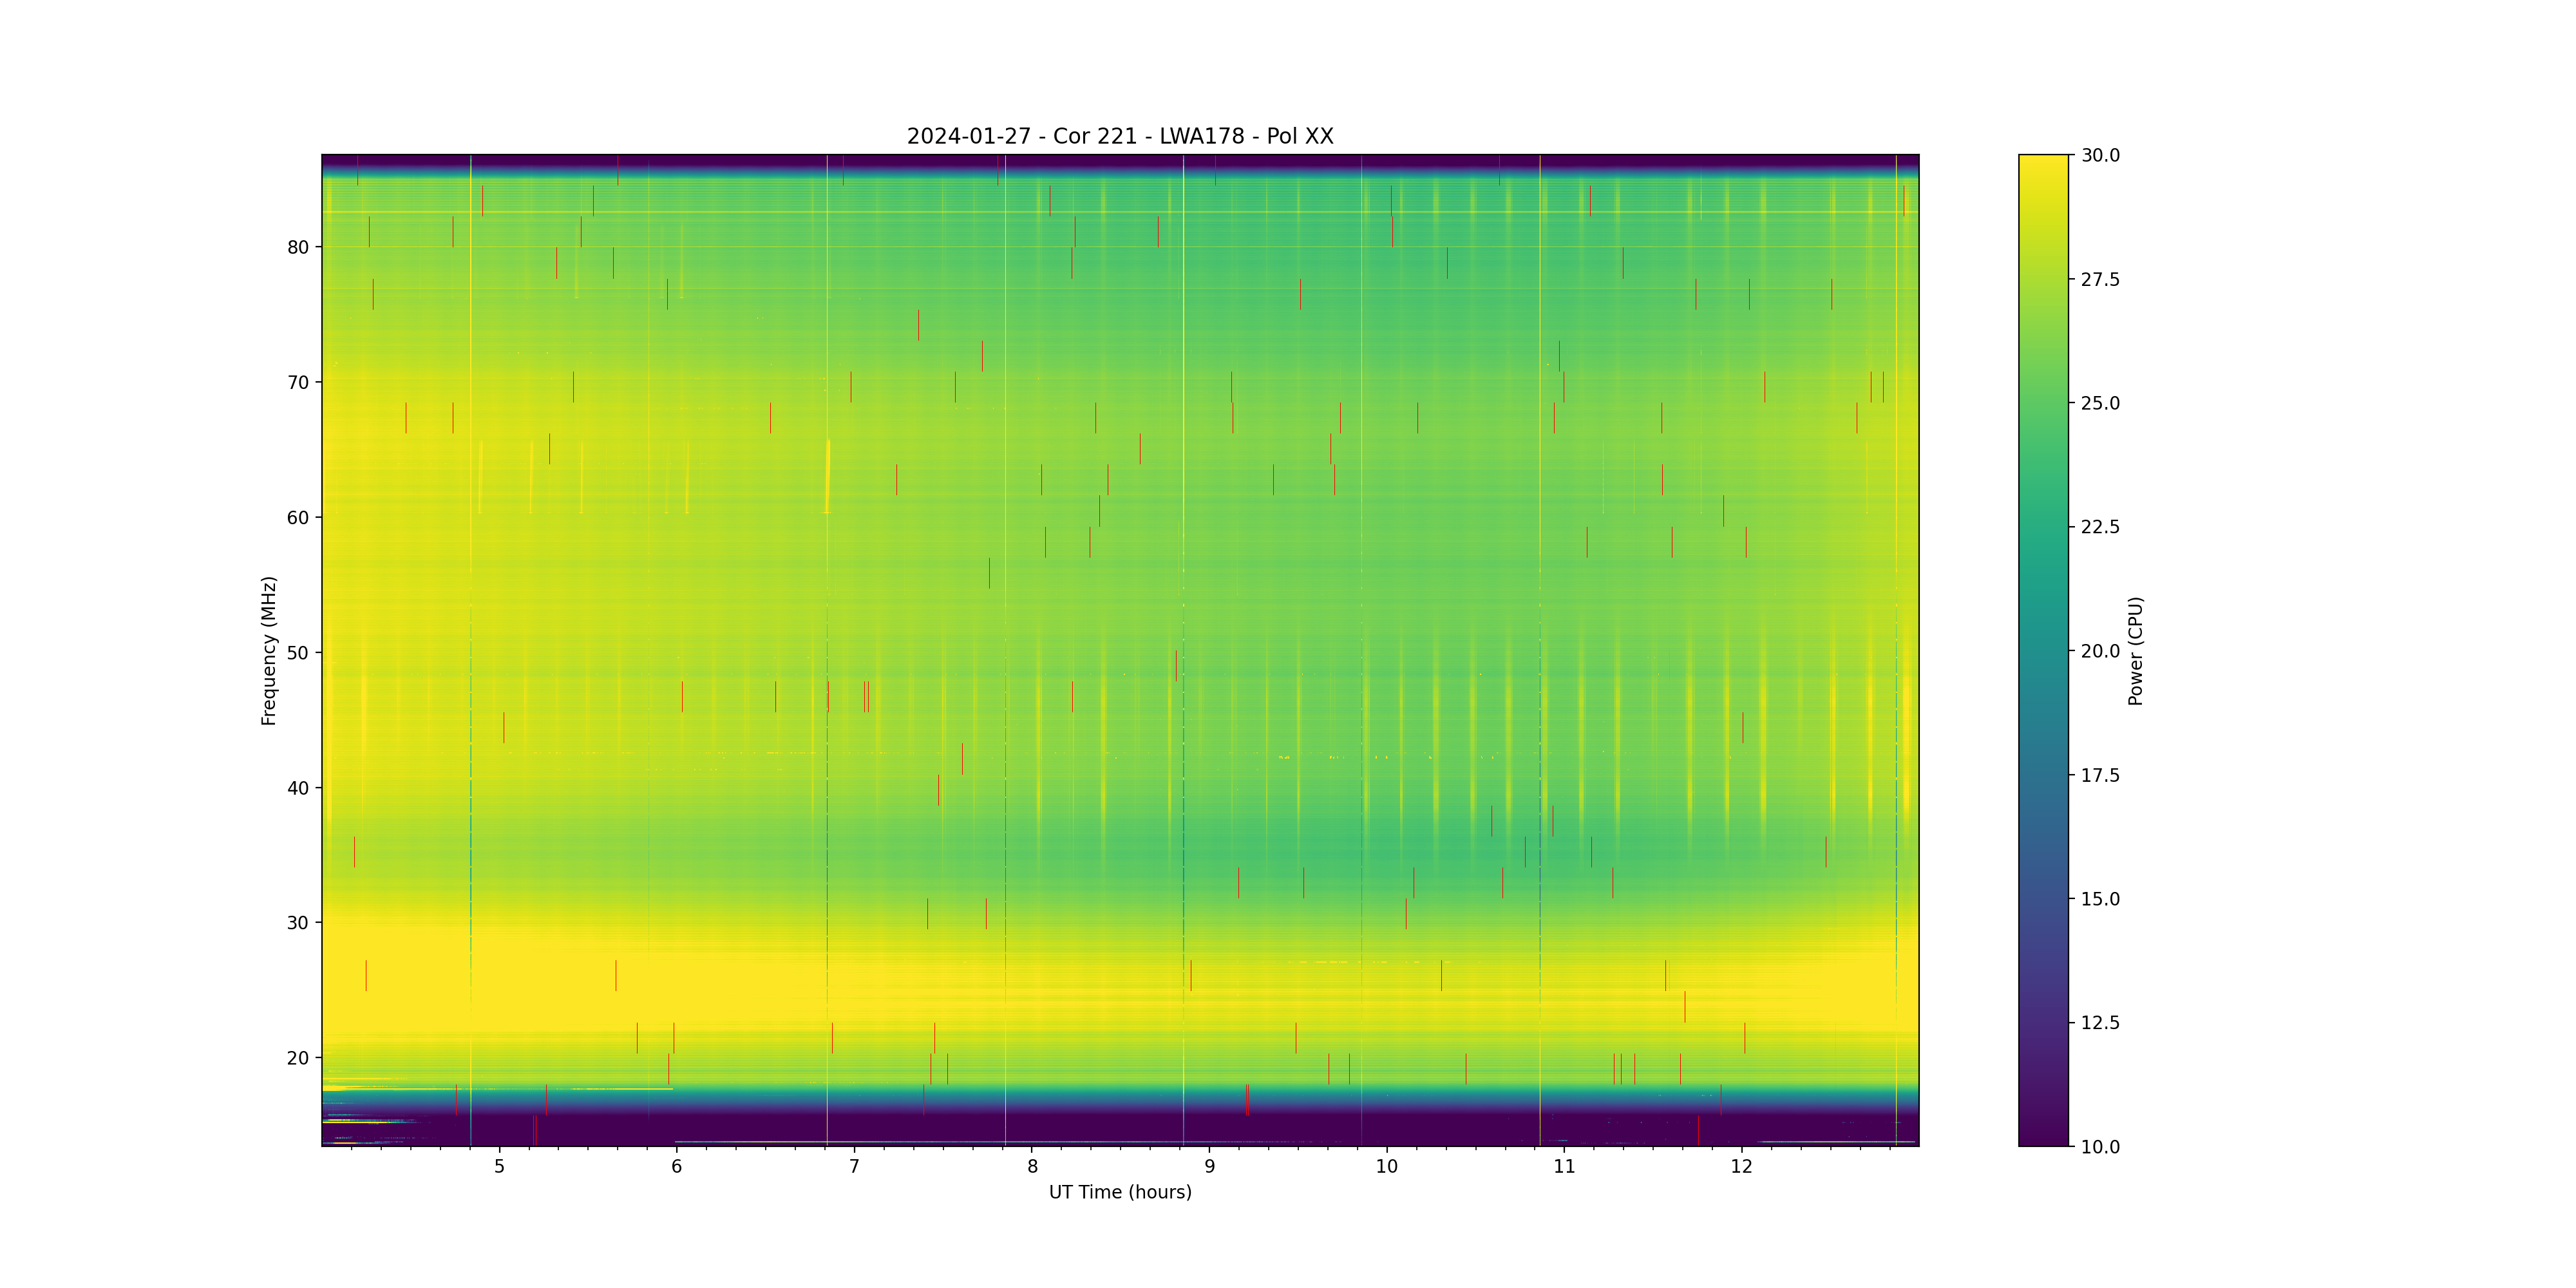Screen dimensions: 2576x1288
Task: Click the 'Power (CPU)' colorbar label
Action: [x=2135, y=650]
